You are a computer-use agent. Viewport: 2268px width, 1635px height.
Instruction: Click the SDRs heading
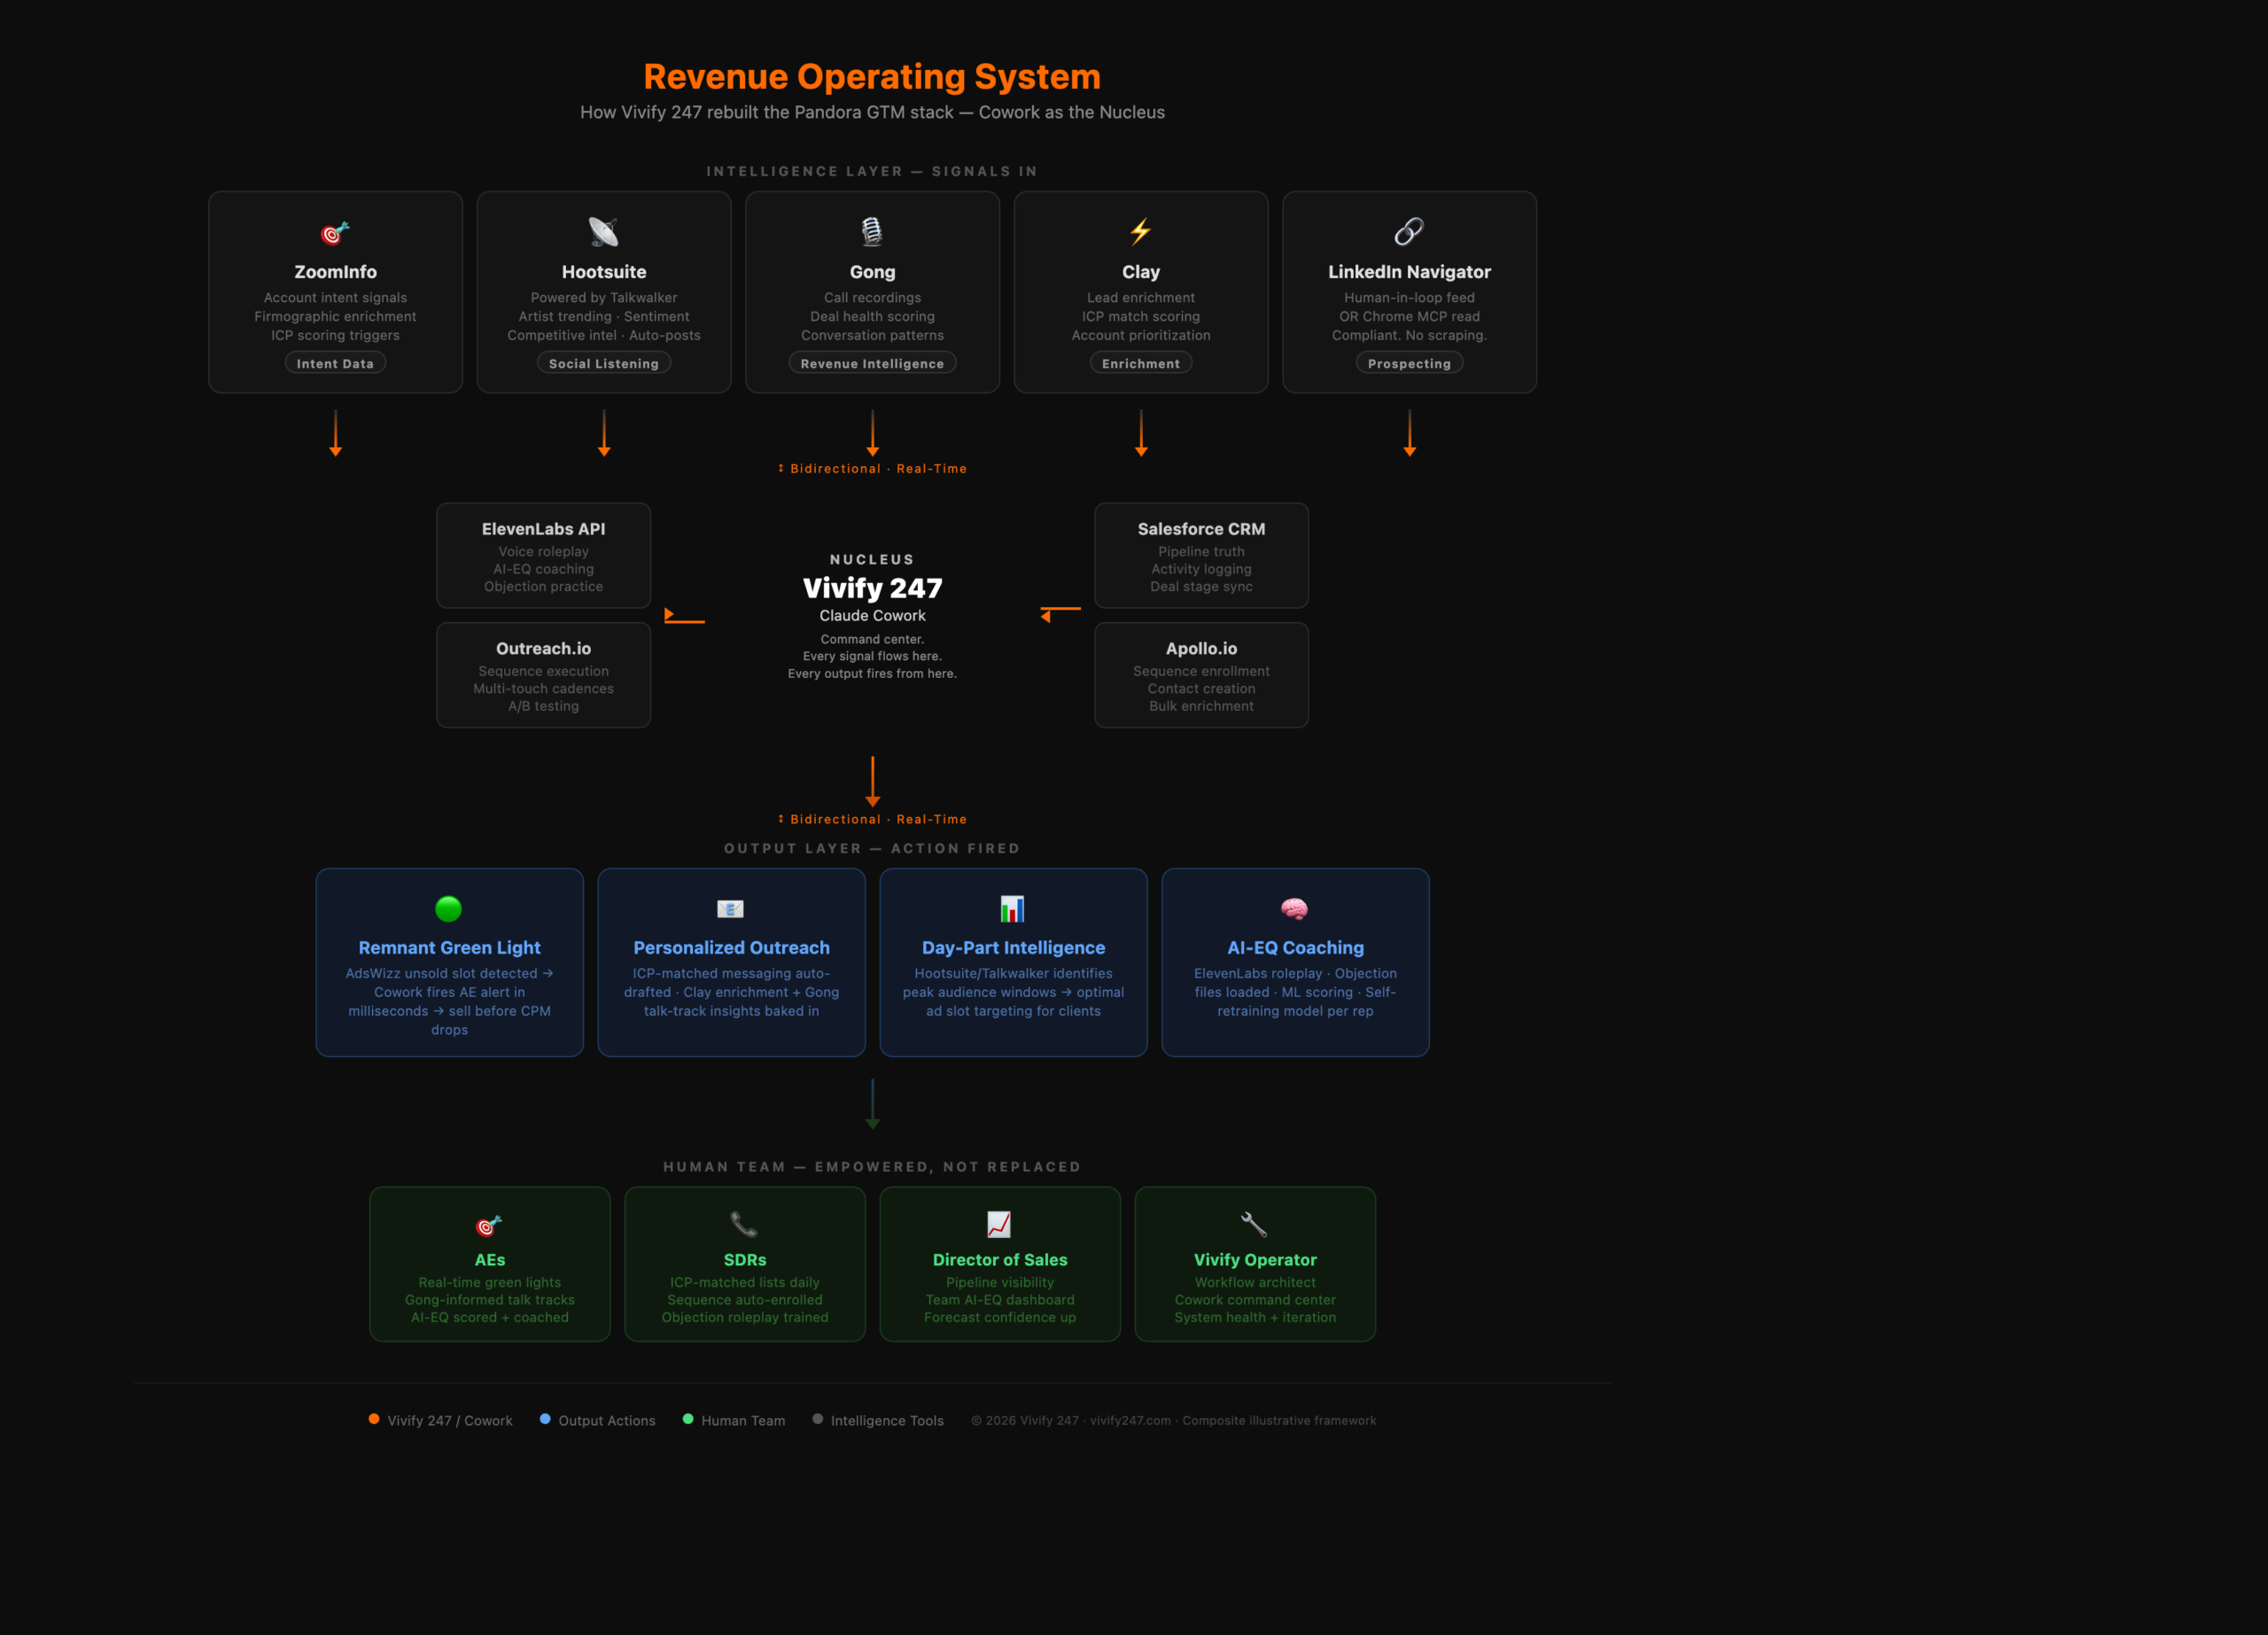[x=745, y=1260]
